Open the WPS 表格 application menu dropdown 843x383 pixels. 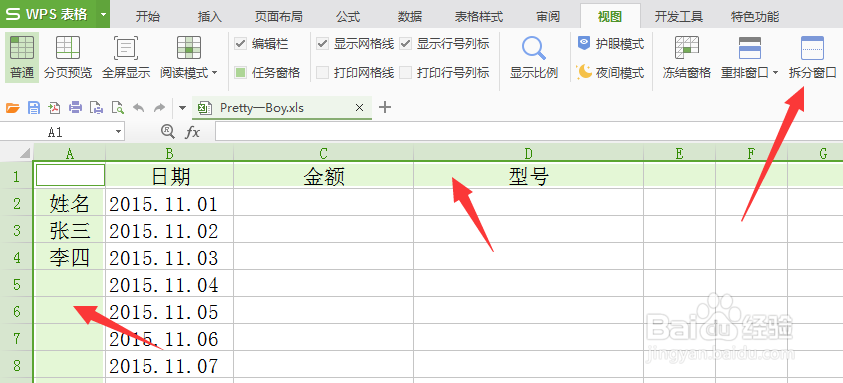103,15
